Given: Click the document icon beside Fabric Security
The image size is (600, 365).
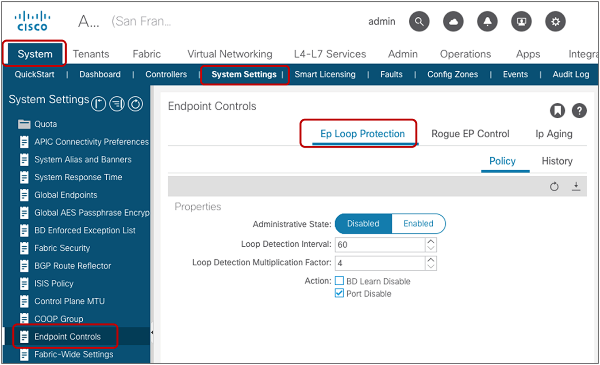Looking at the screenshot, I should click(x=24, y=248).
